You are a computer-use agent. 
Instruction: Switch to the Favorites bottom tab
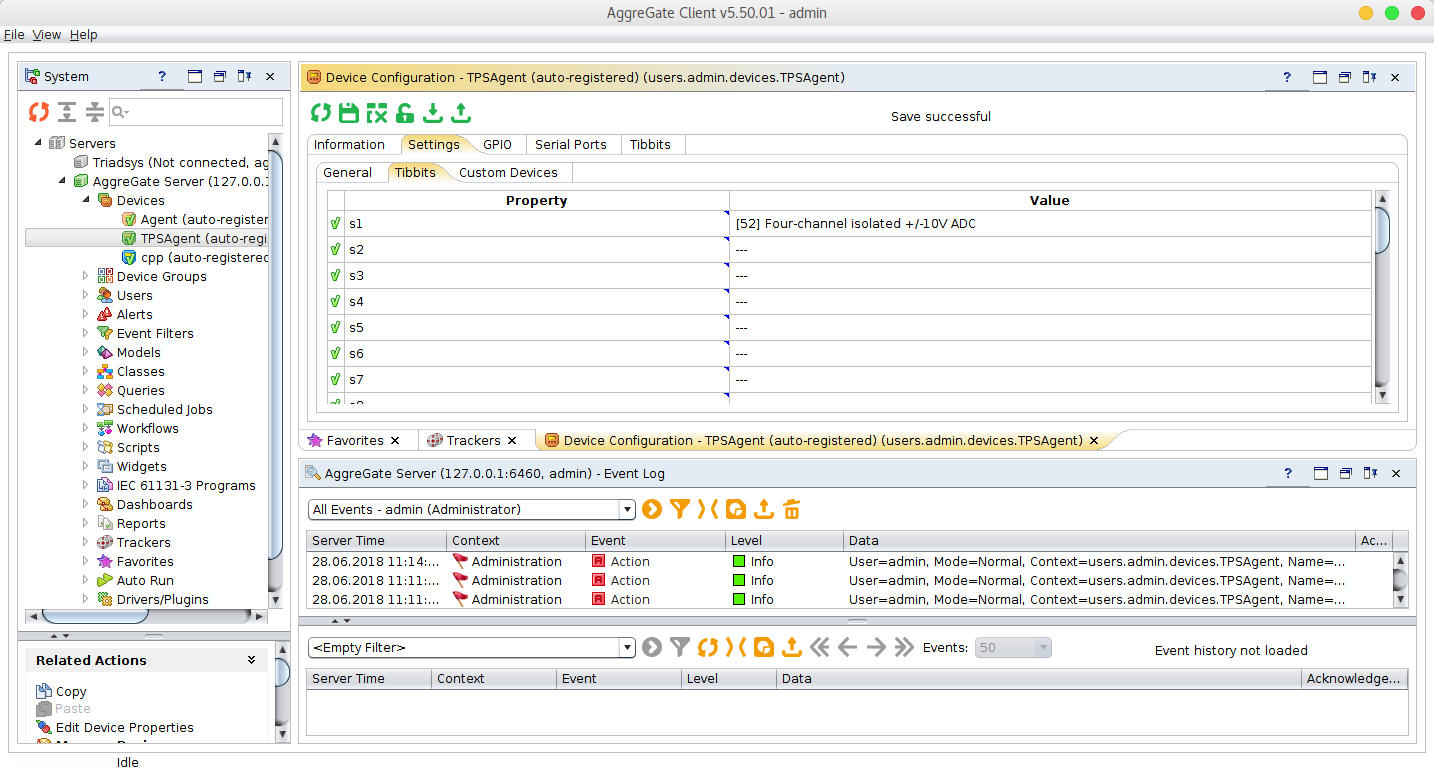[x=355, y=440]
